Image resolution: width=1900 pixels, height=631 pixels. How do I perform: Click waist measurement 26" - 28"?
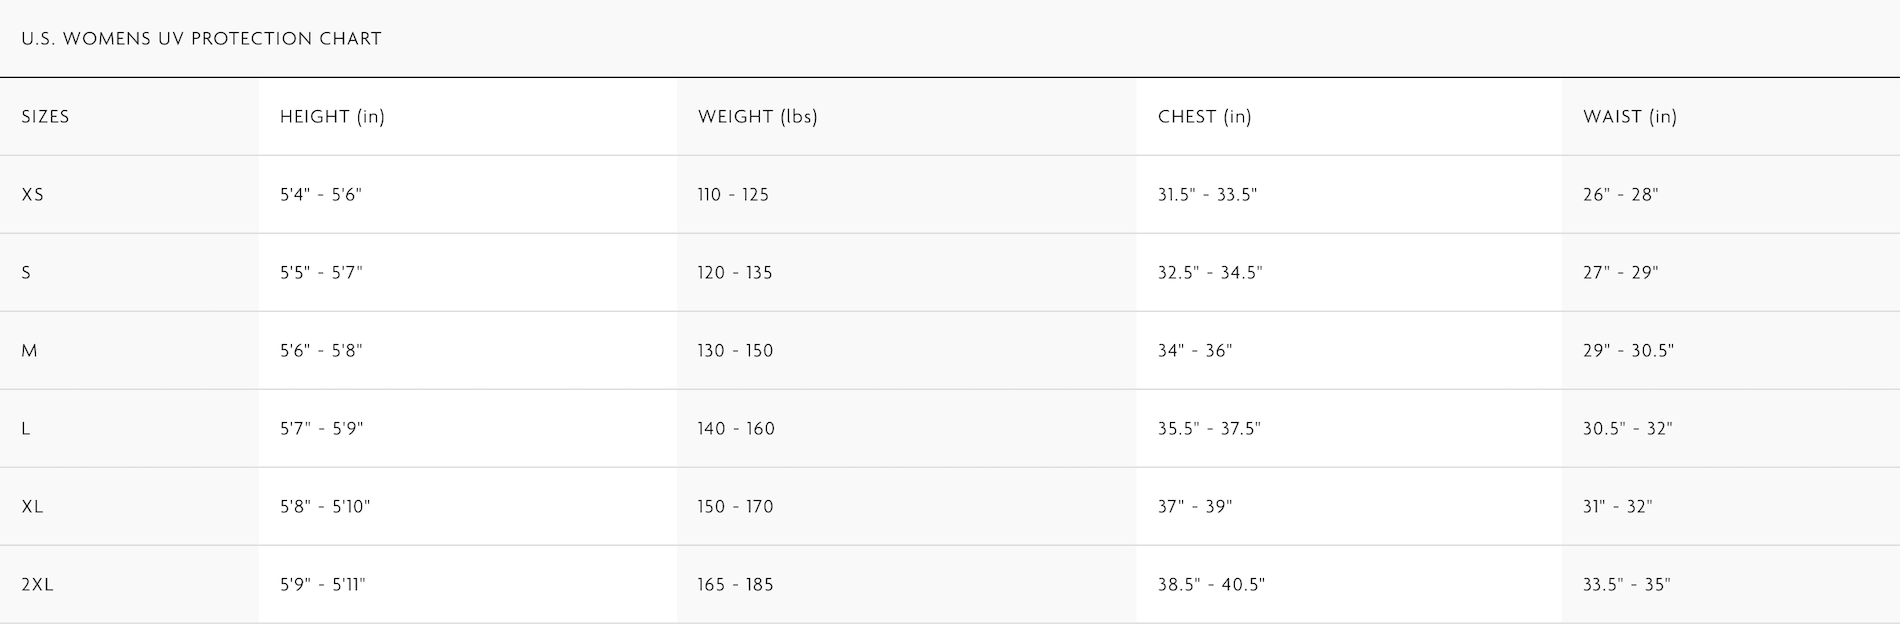coord(1620,195)
